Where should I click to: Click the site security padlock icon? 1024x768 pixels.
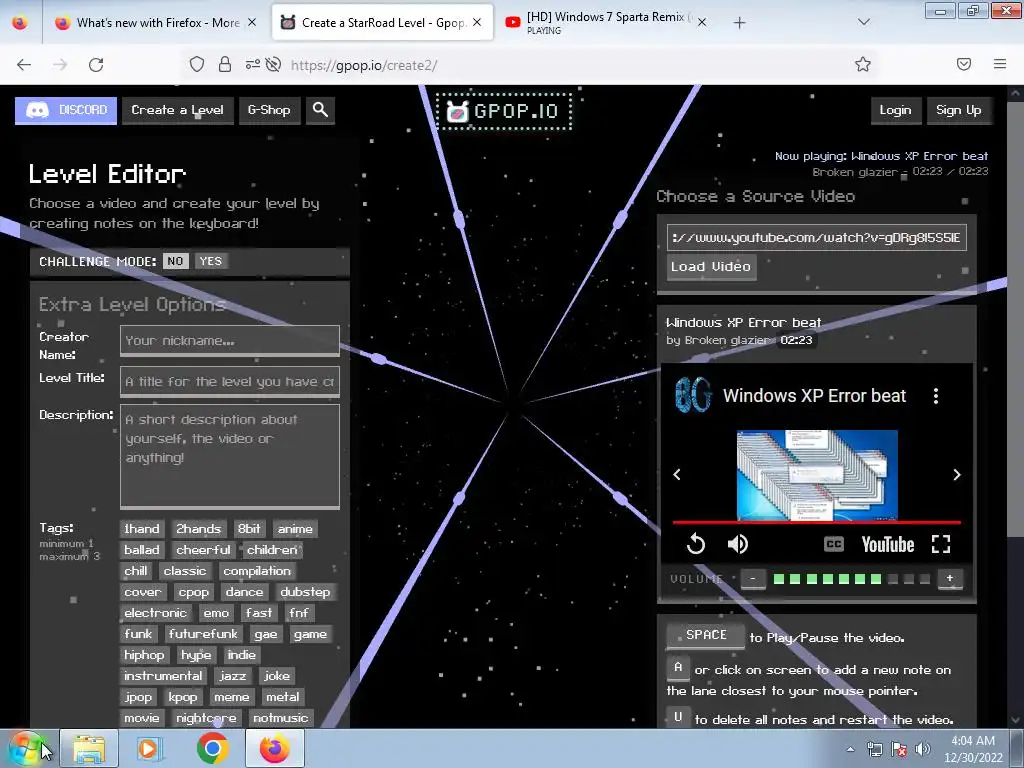tap(225, 64)
